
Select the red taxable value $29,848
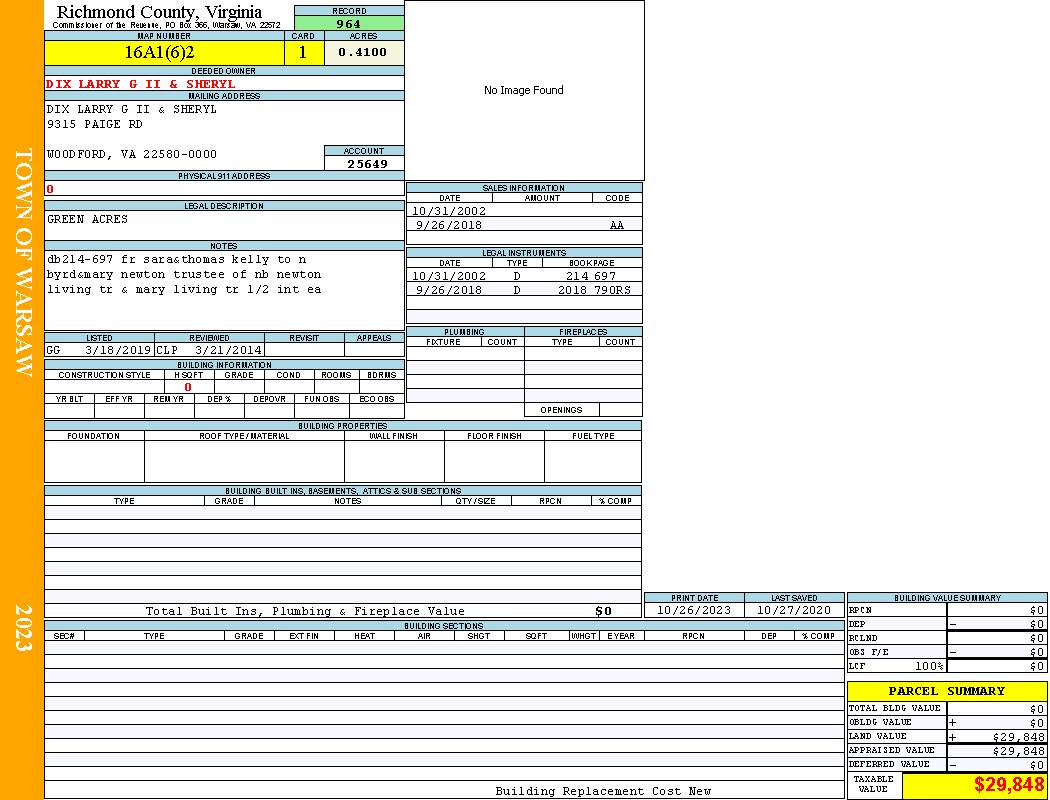[1009, 785]
